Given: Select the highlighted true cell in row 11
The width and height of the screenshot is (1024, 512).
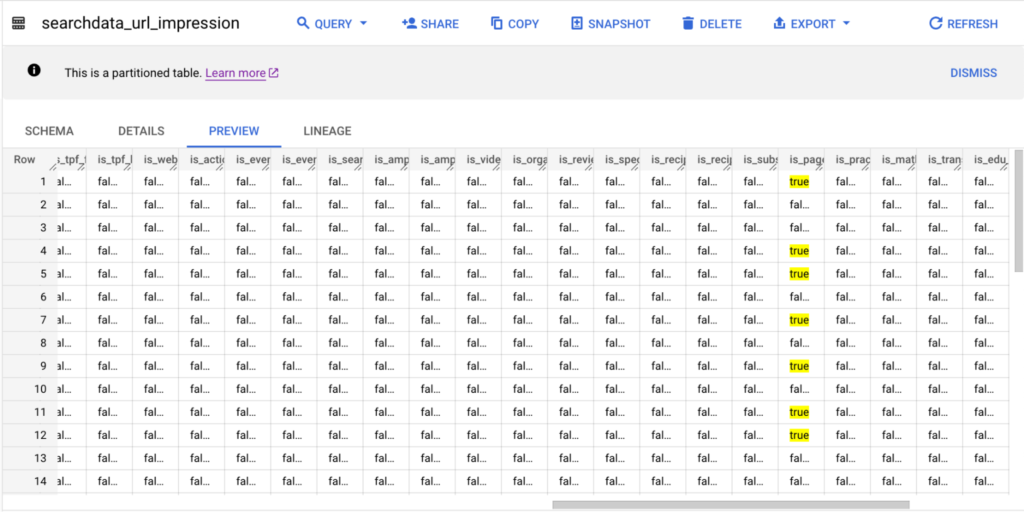Looking at the screenshot, I should tap(799, 412).
